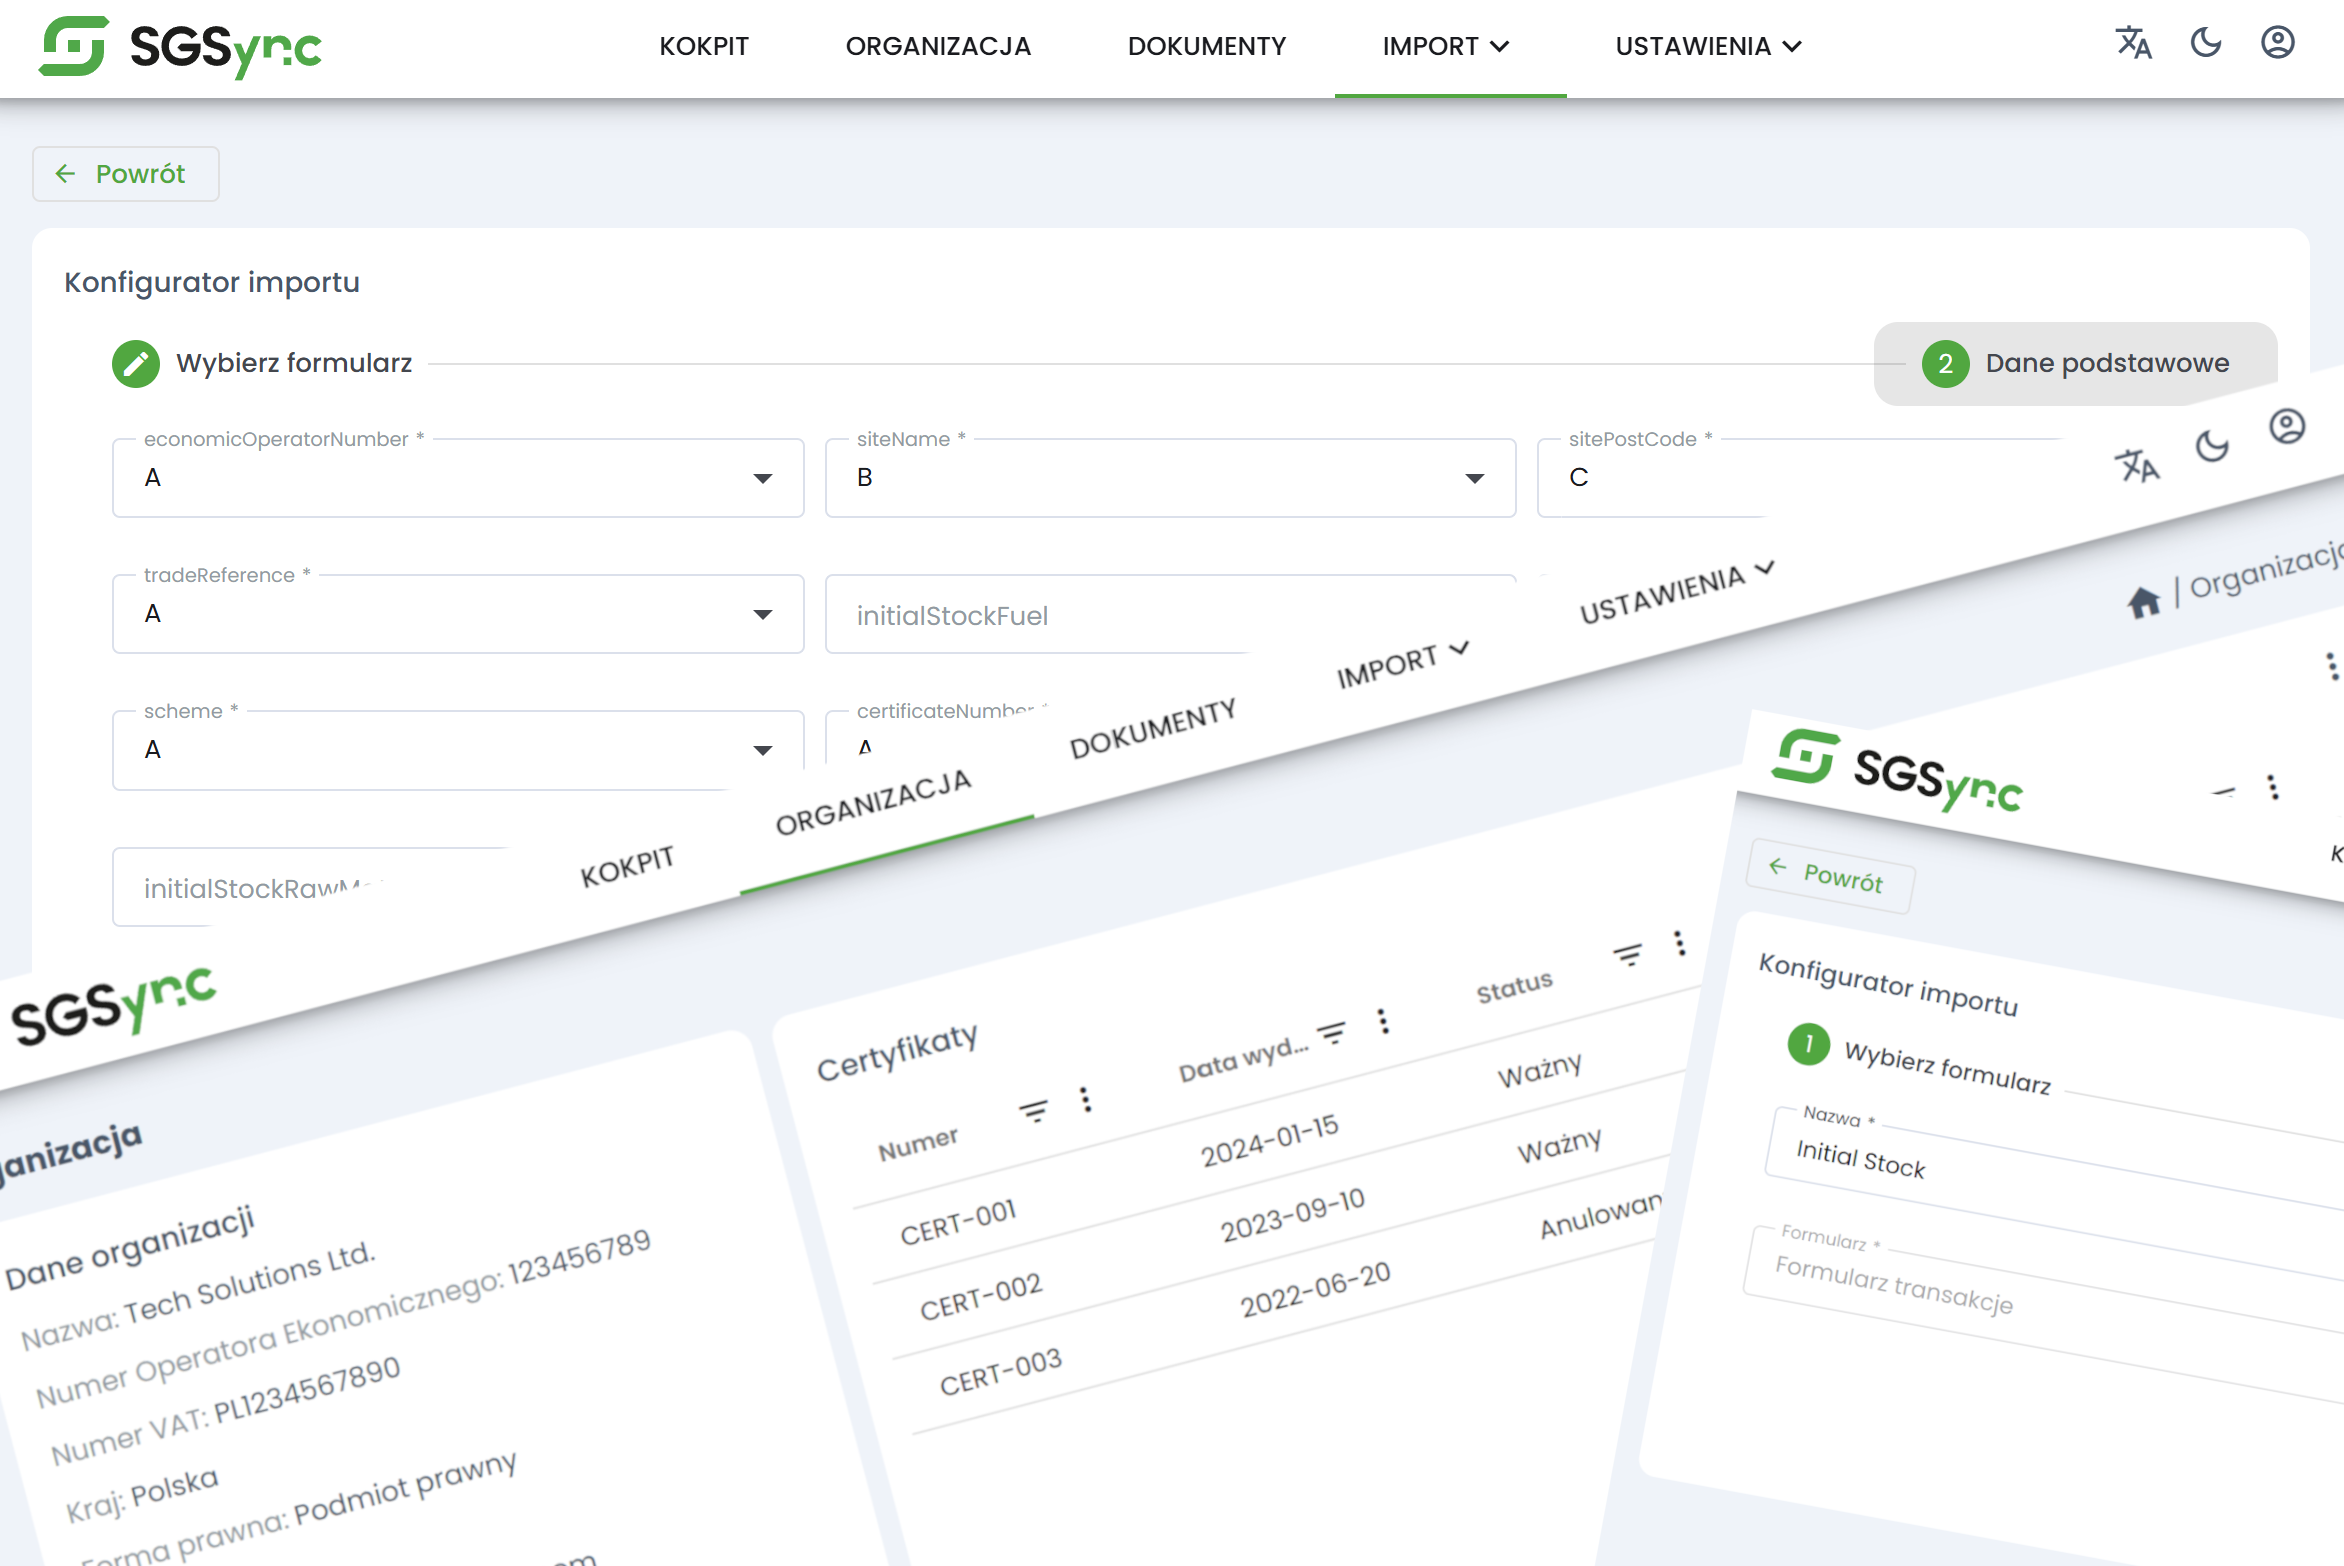
Task: Click the language translate icon in top bar
Action: tap(2133, 43)
